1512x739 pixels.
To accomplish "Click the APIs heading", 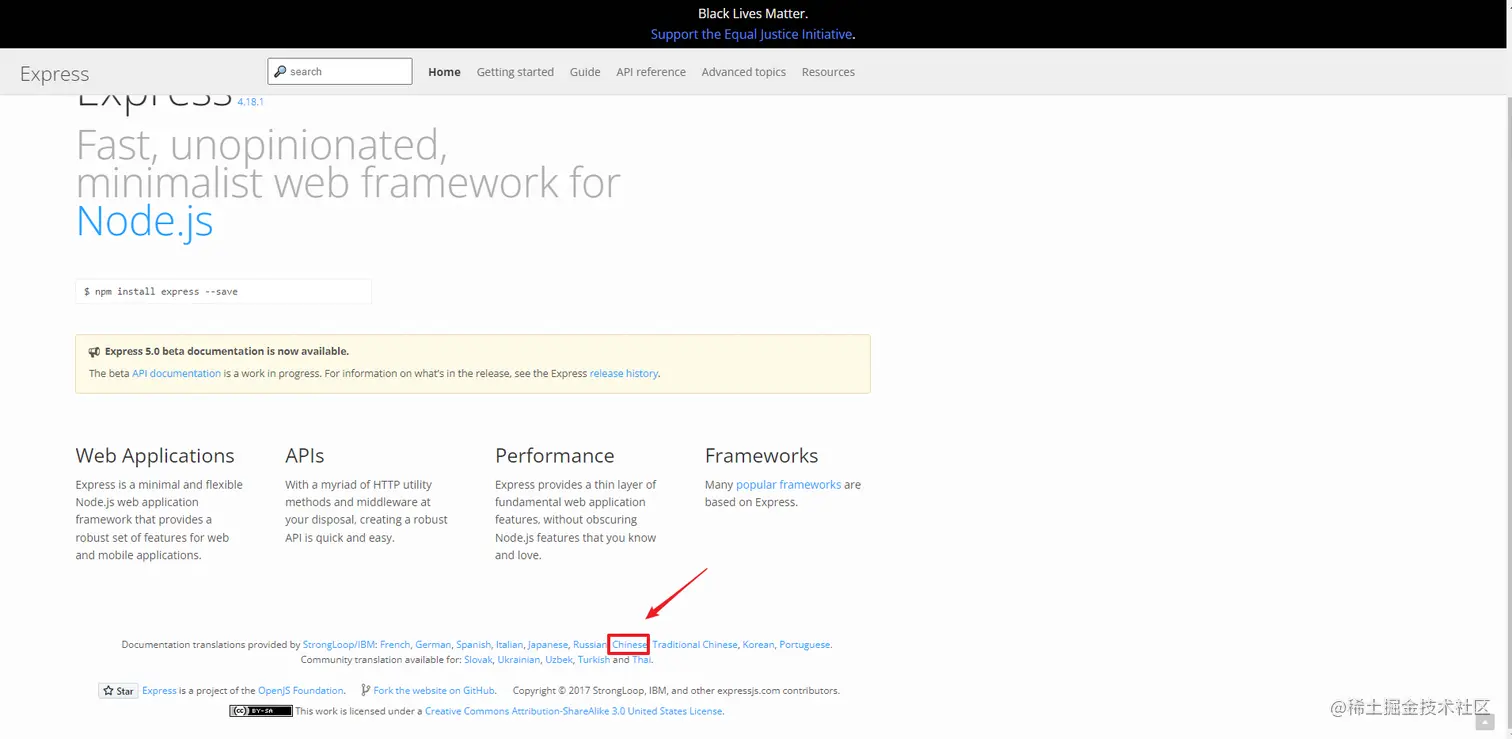I will pyautogui.click(x=305, y=456).
